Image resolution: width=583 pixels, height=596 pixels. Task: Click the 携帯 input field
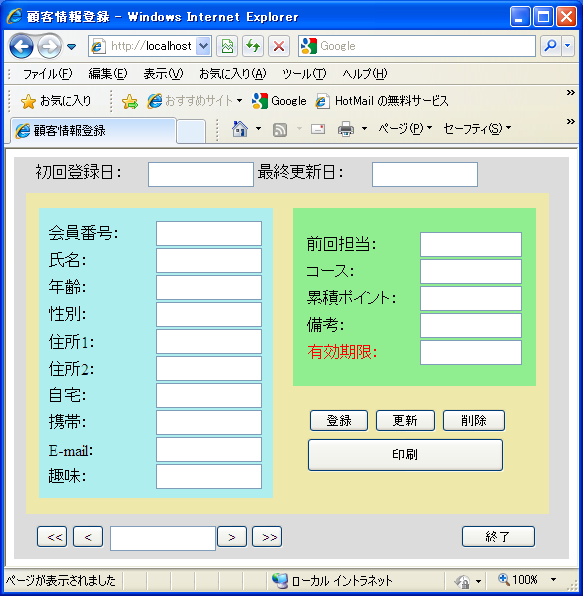209,423
